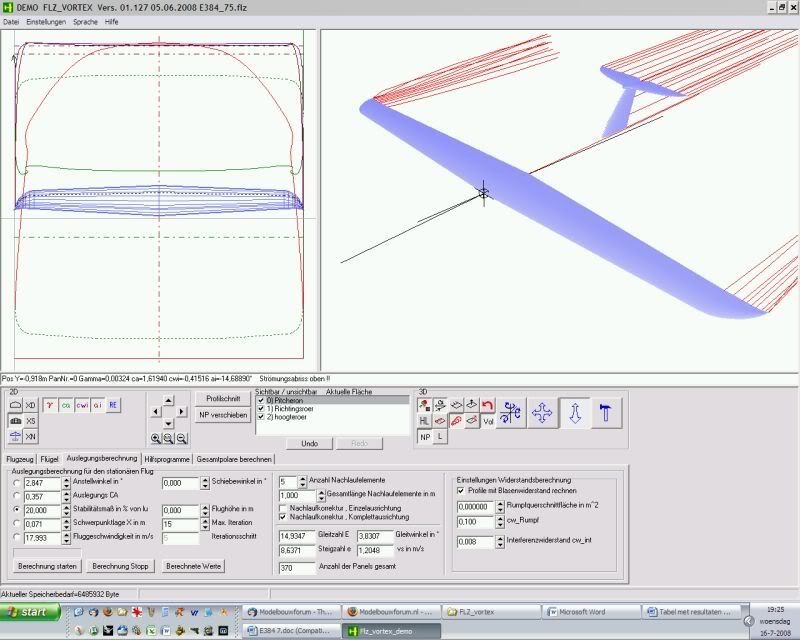Enable Nachlaufkorrektur Einzelausrichtung checkbox

click(x=283, y=508)
